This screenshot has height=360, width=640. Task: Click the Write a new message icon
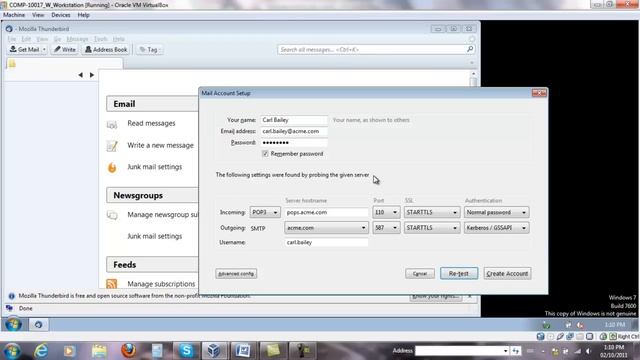pyautogui.click(x=112, y=146)
